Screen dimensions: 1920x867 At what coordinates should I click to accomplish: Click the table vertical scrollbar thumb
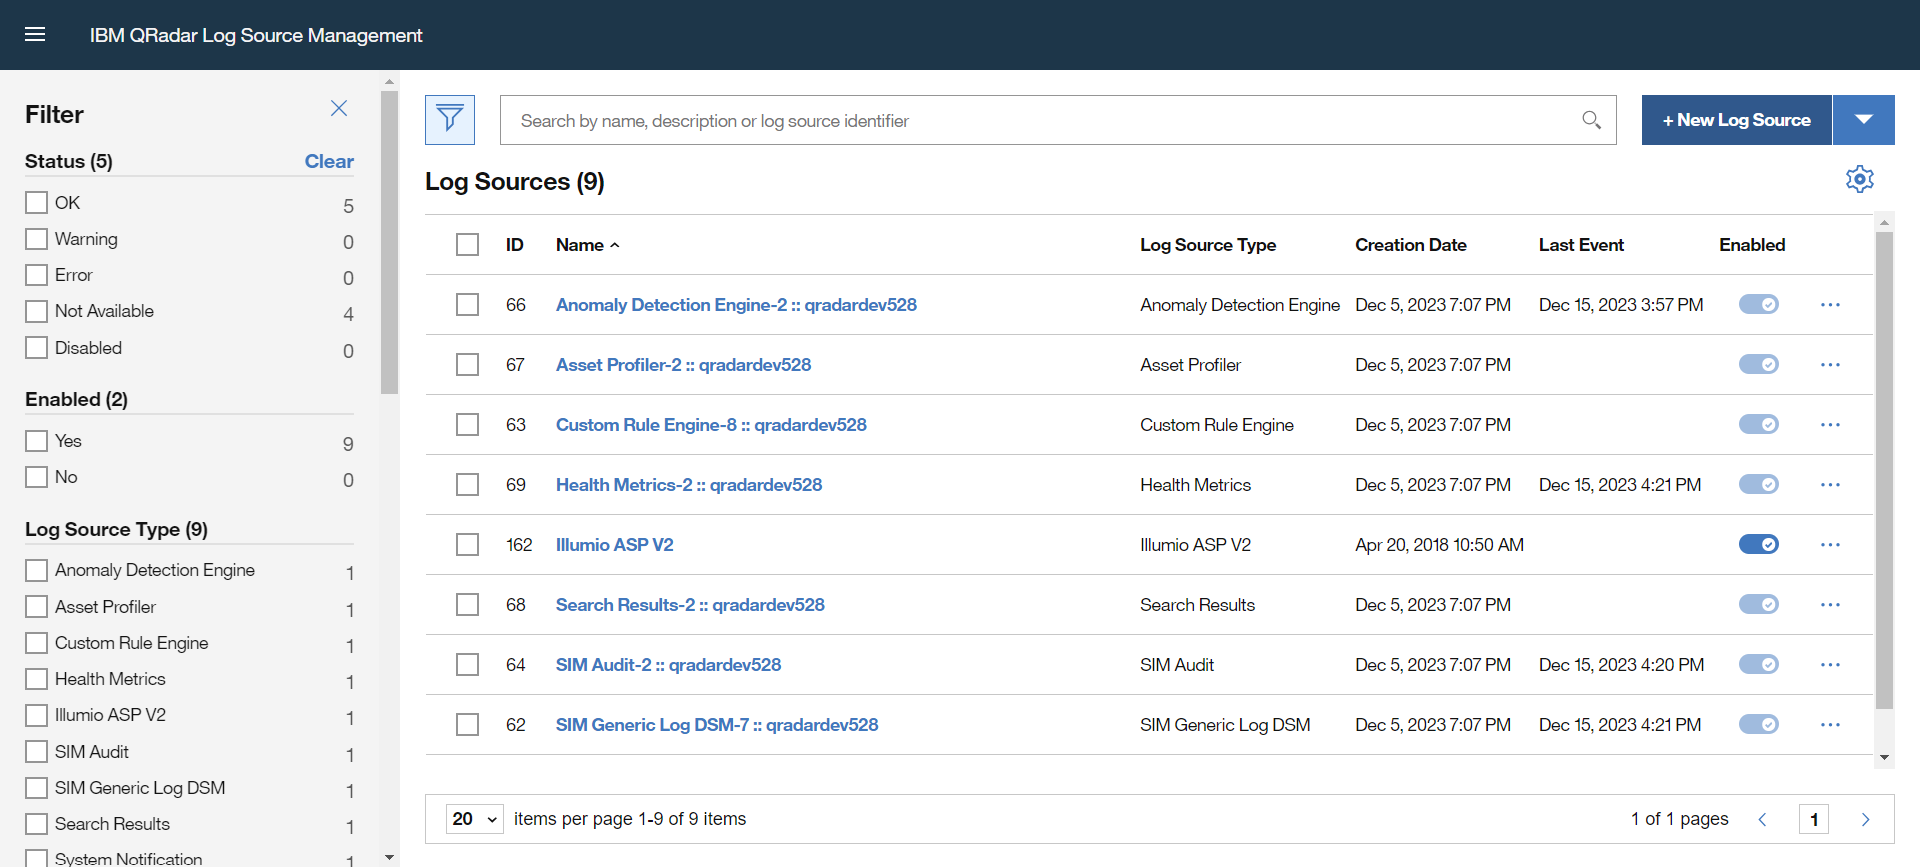(x=1884, y=470)
